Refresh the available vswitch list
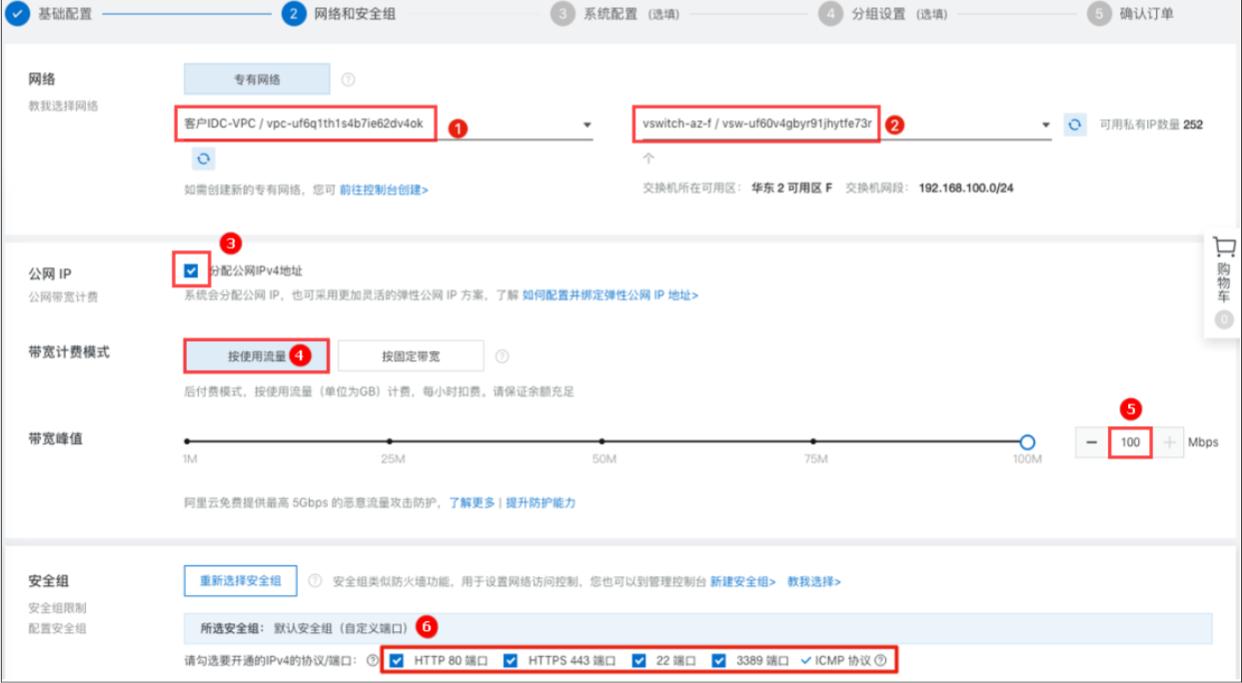This screenshot has width=1242, height=683. click(1075, 123)
